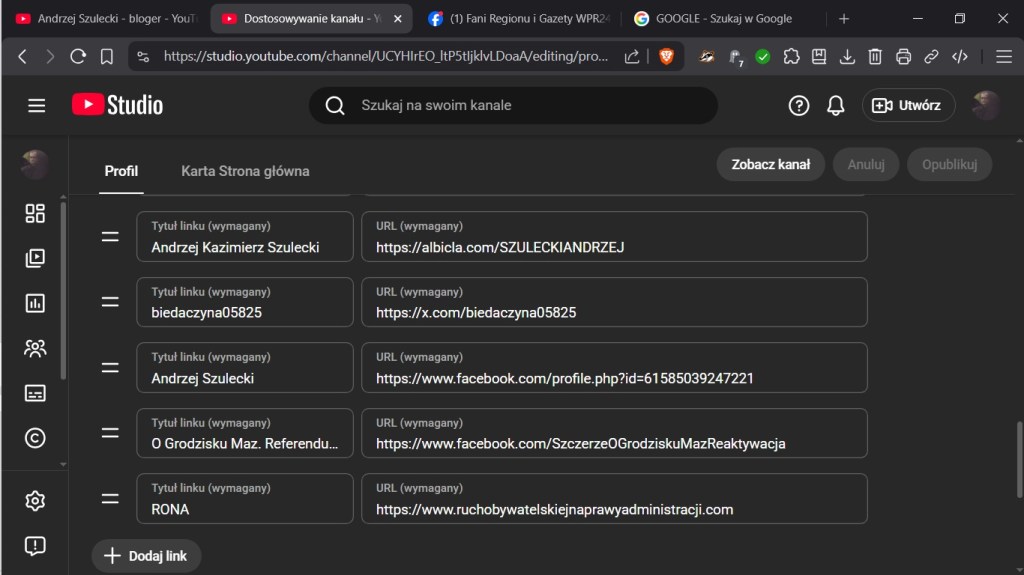This screenshot has height=575, width=1024.
Task: Click the Zobacz kanał button
Action: (x=770, y=165)
